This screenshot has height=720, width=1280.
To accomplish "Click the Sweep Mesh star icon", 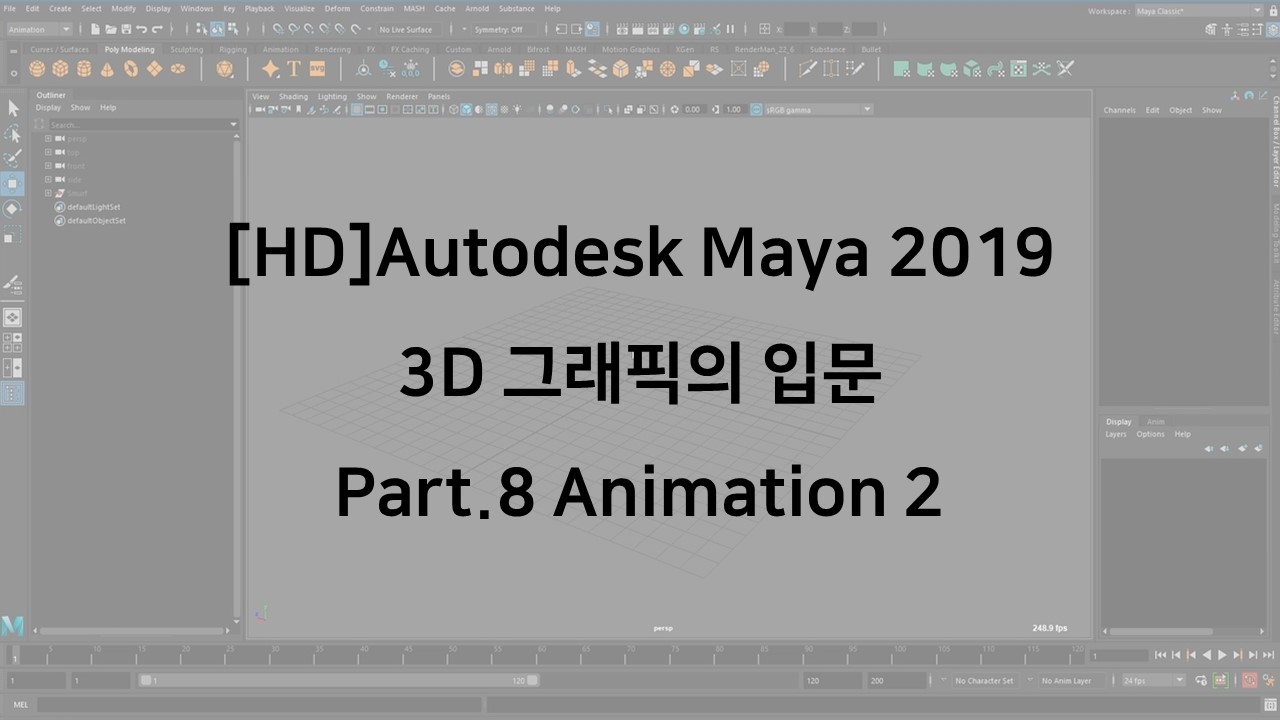I will tap(270, 69).
